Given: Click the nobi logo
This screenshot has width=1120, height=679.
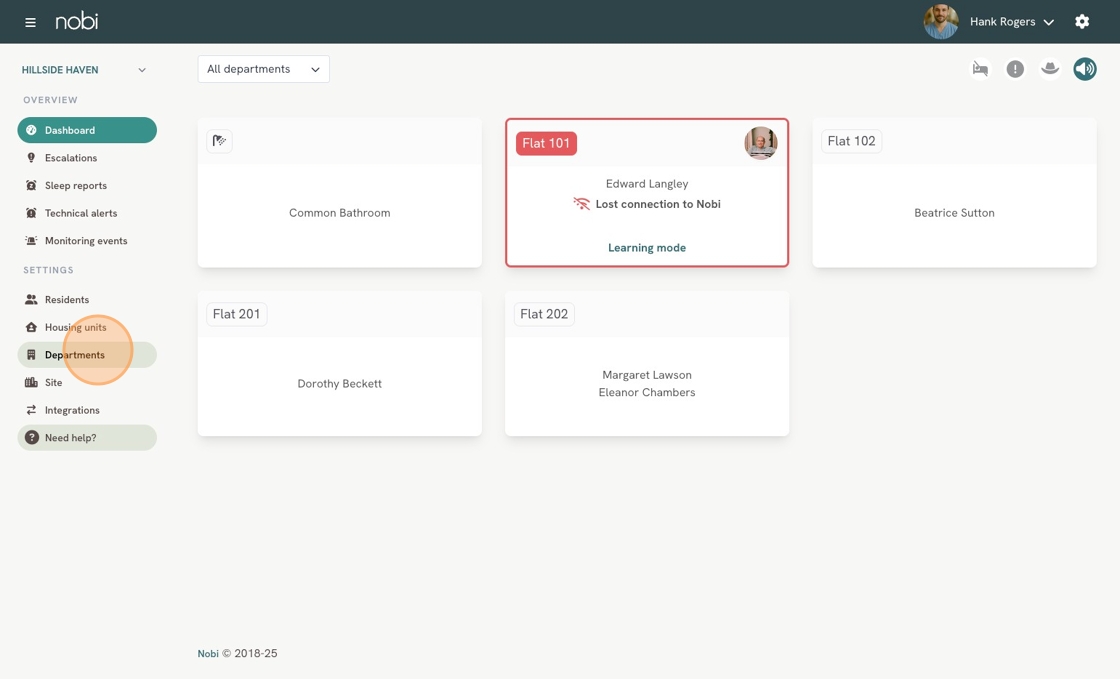Looking at the screenshot, I should pyautogui.click(x=76, y=21).
